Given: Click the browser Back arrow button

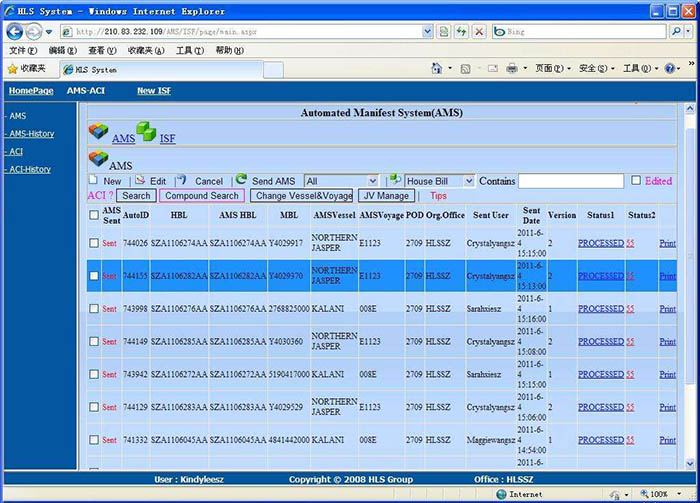Looking at the screenshot, I should (17, 31).
